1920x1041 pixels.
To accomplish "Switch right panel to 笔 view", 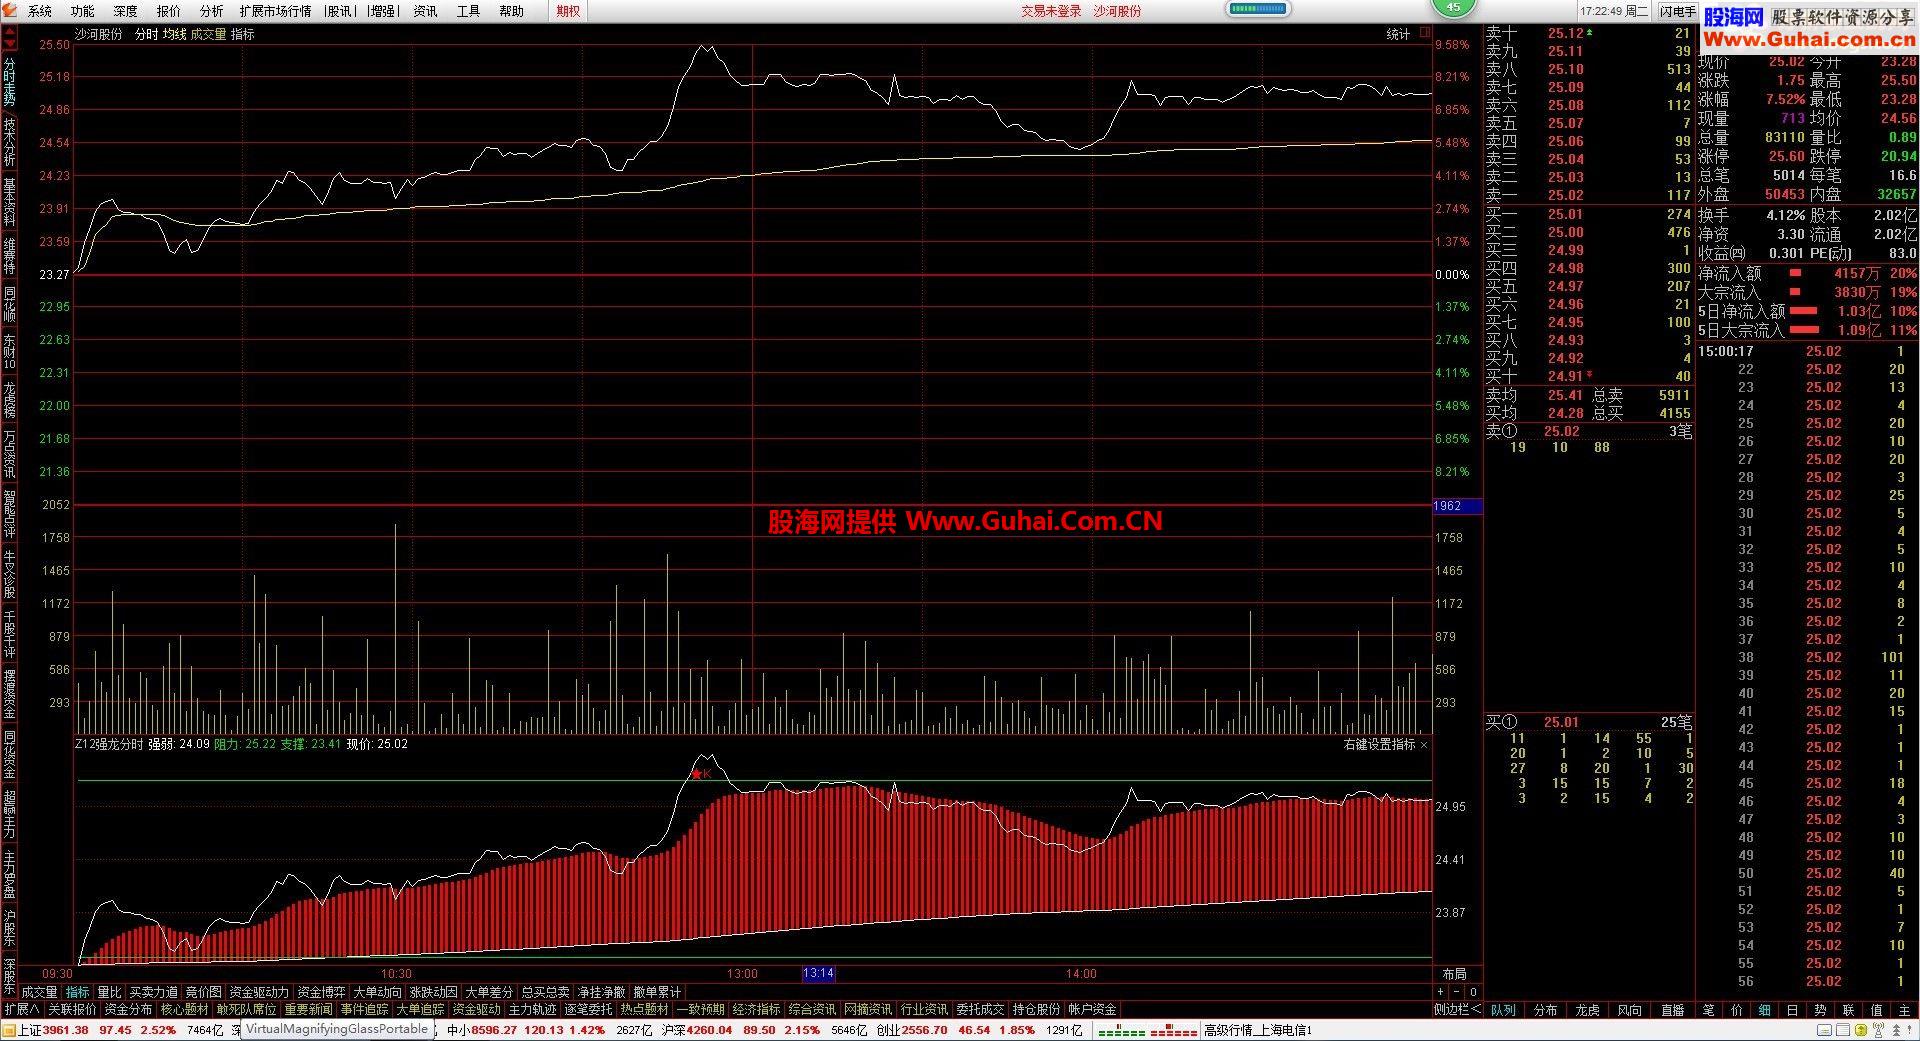I will 1708,1010.
